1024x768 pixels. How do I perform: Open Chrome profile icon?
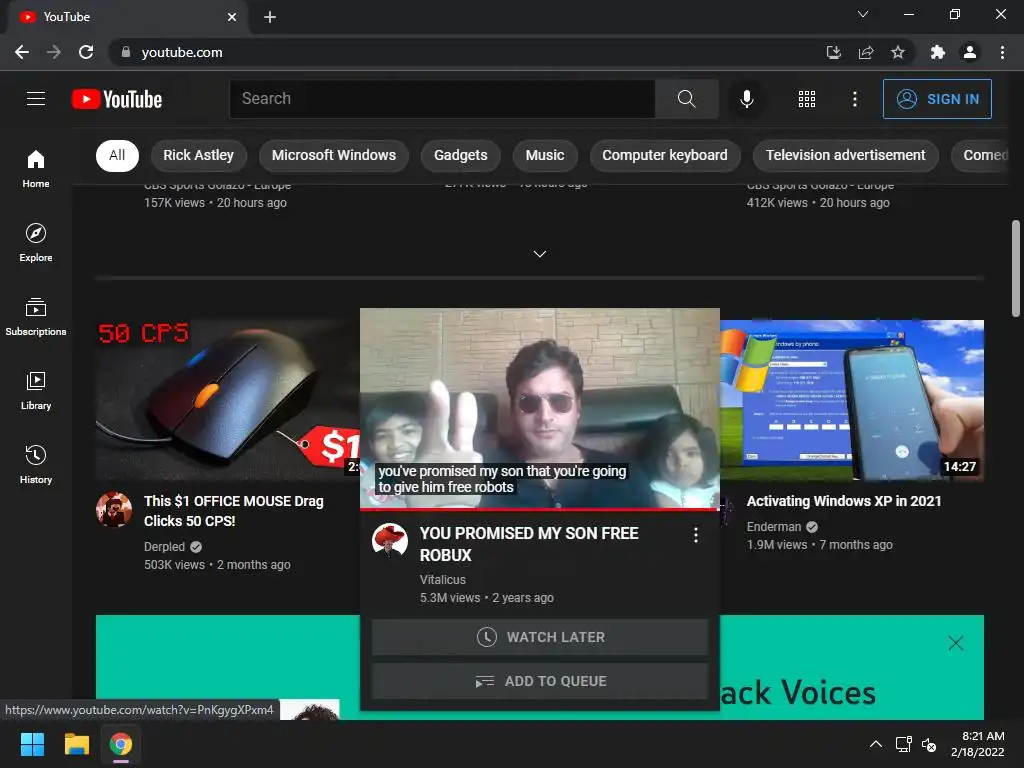point(970,52)
